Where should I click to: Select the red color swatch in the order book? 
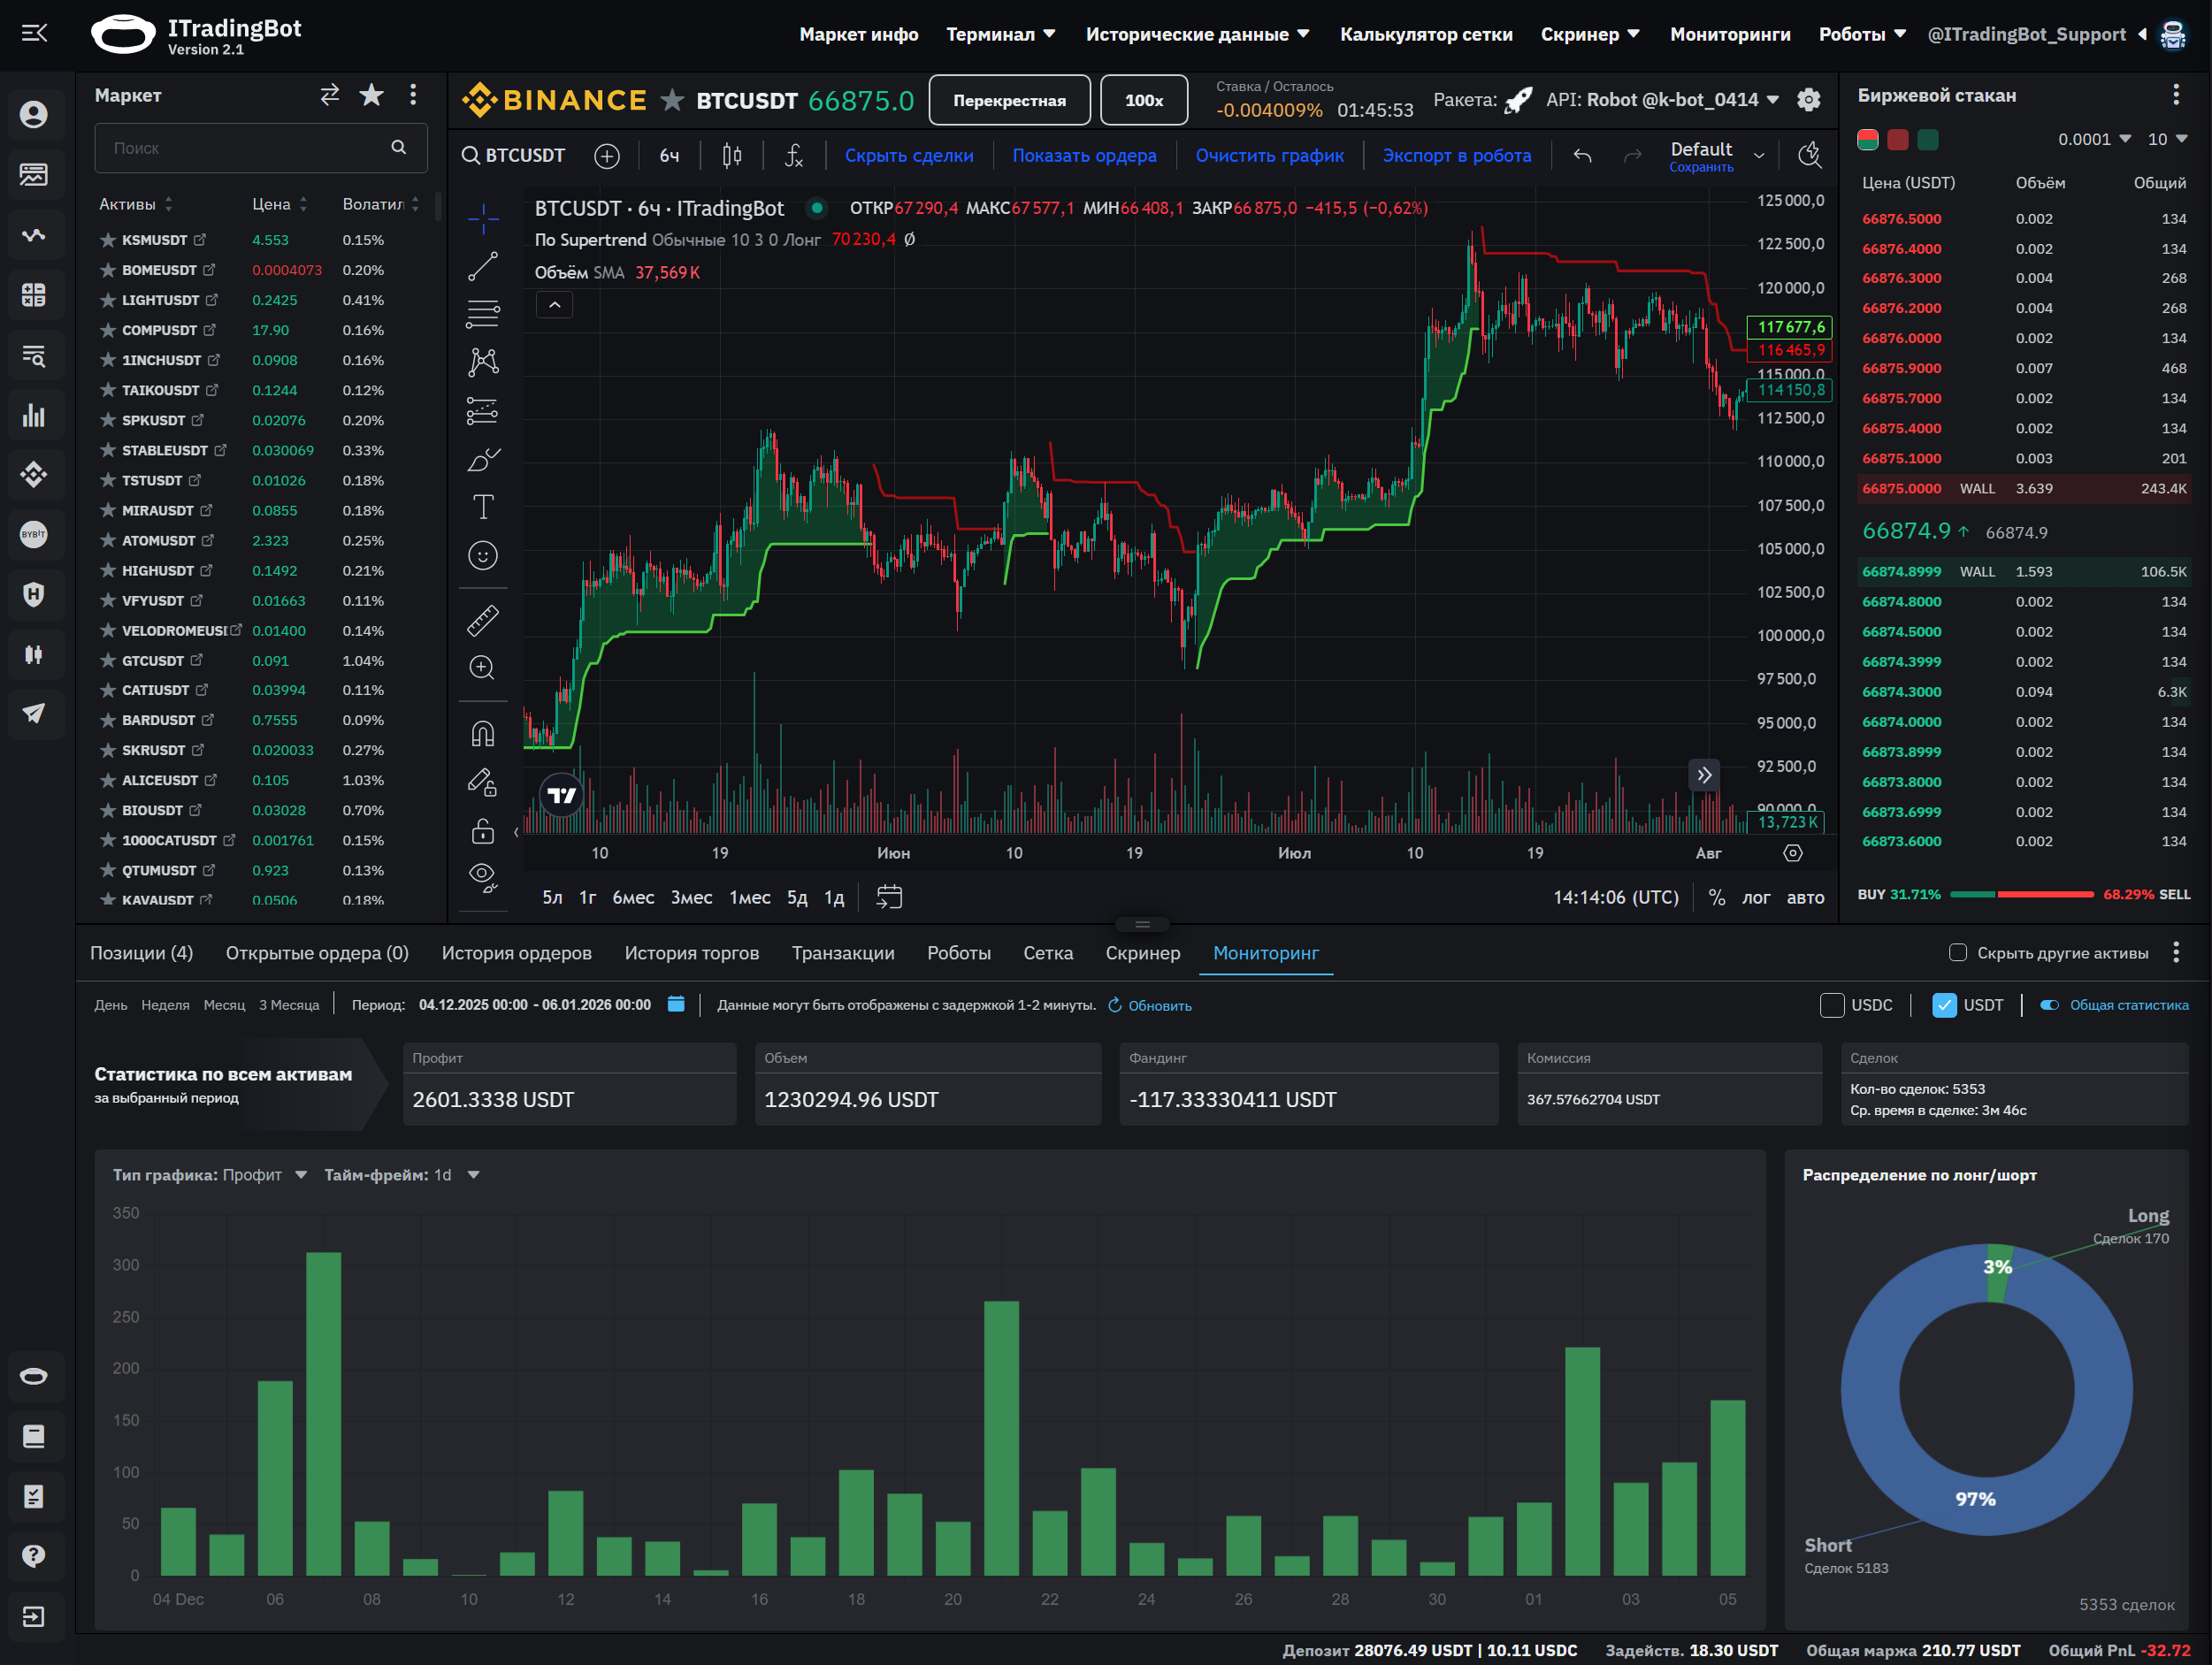tap(1898, 140)
